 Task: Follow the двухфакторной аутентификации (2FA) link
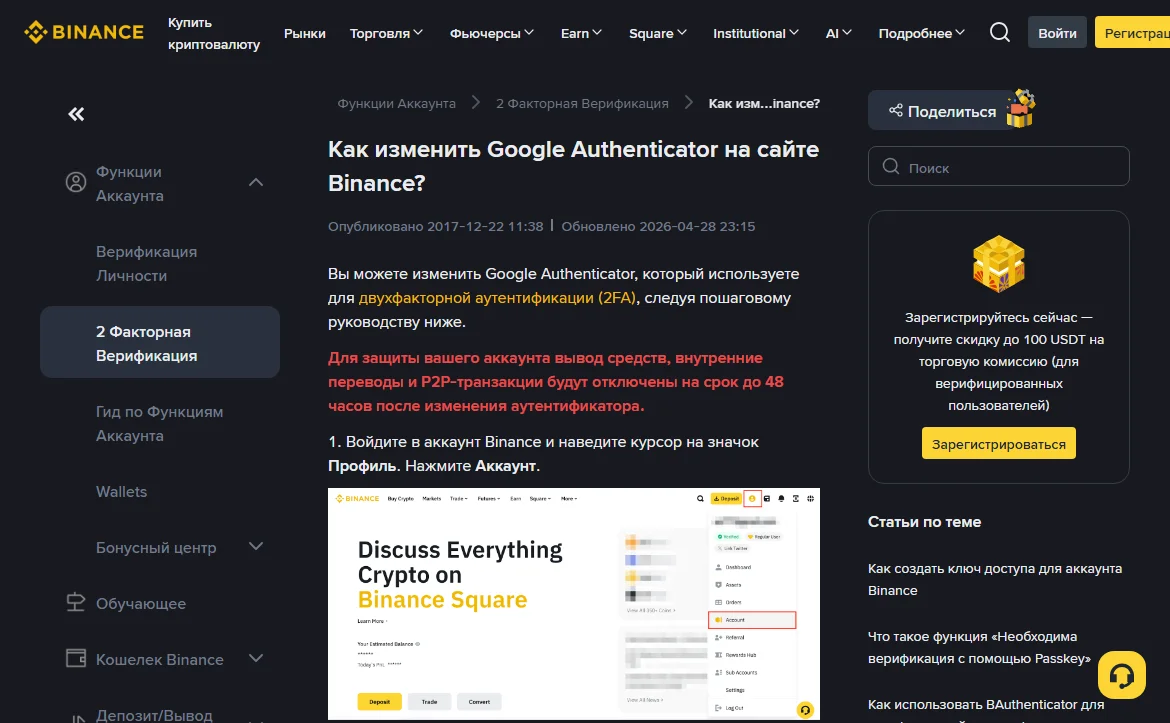(498, 298)
